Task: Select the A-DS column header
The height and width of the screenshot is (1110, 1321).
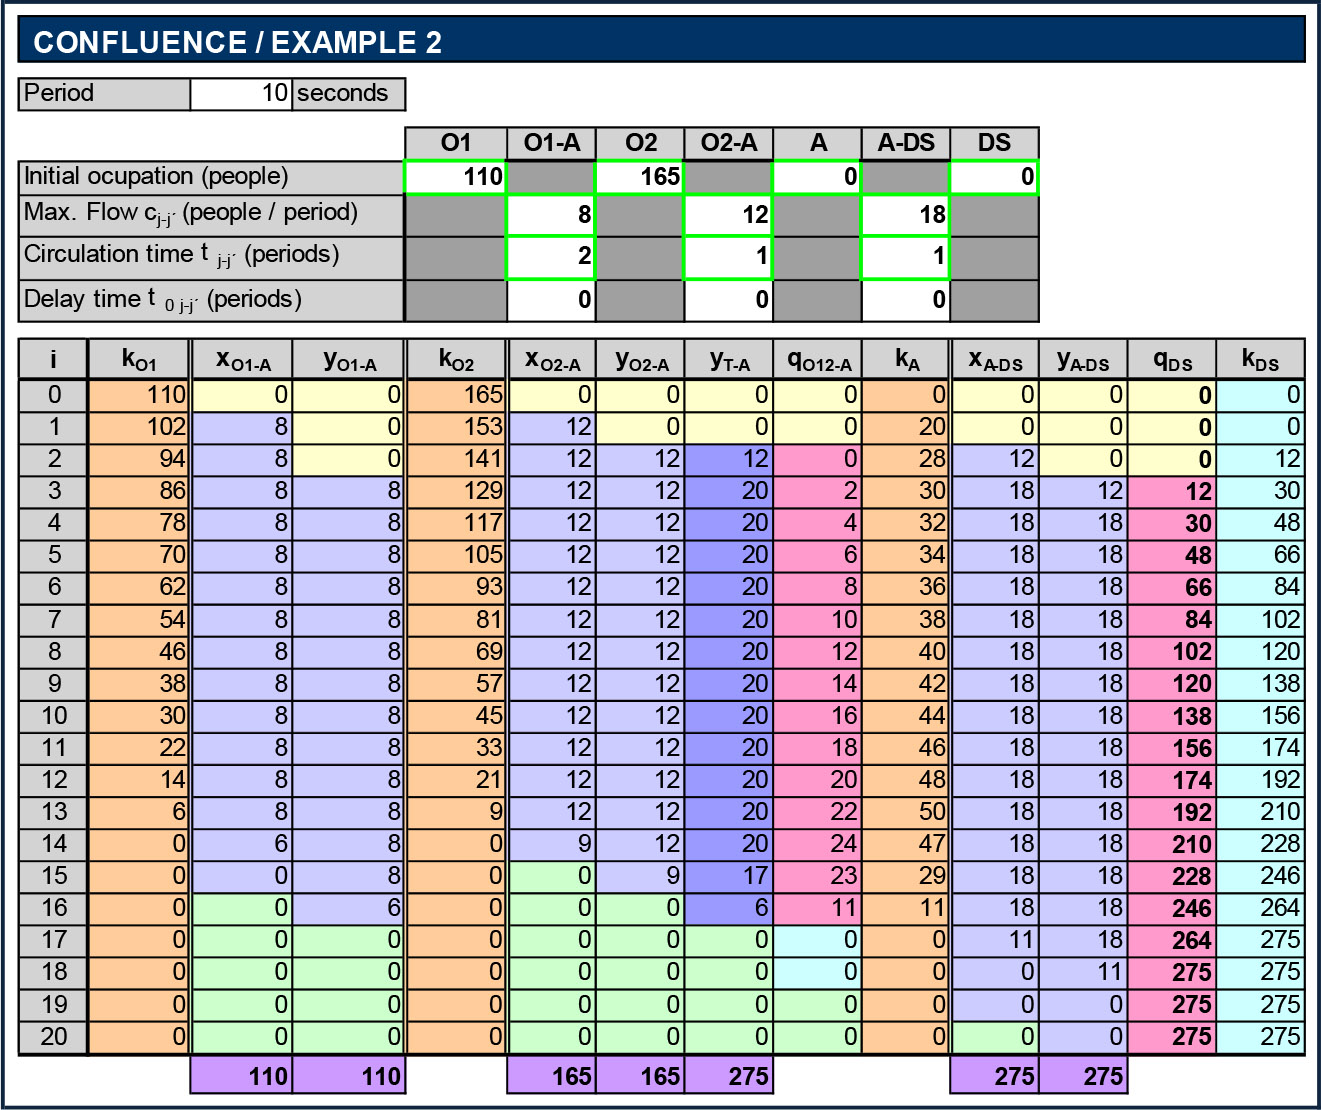Action: 905,143
